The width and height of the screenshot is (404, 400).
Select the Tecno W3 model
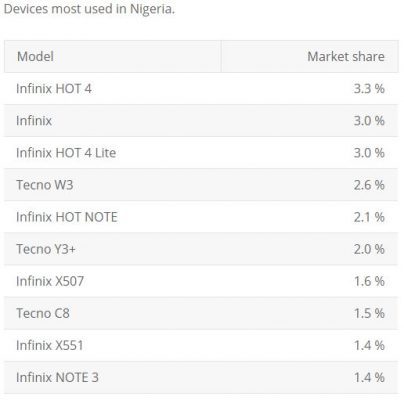(x=45, y=185)
